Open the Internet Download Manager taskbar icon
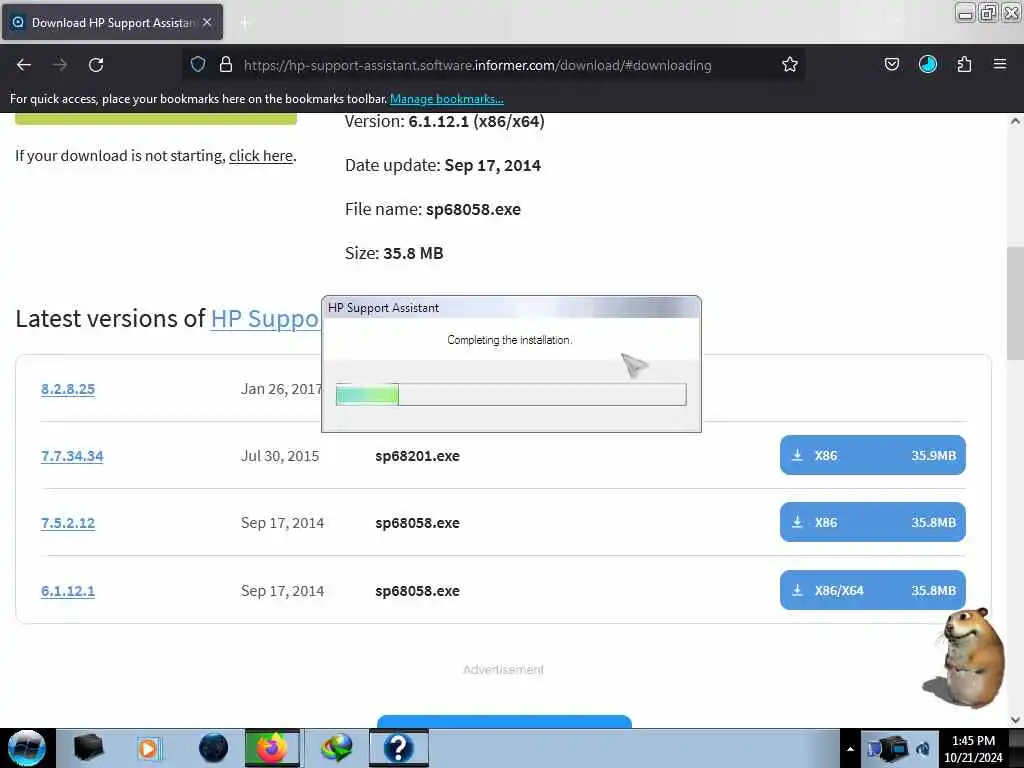The height and width of the screenshot is (768, 1024). click(336, 748)
